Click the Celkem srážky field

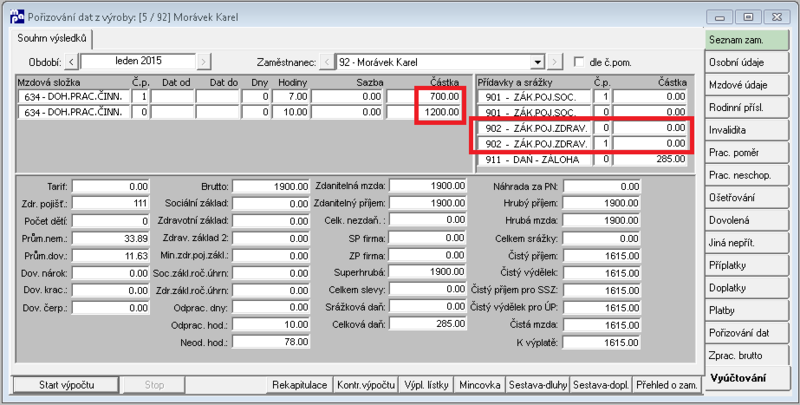(602, 239)
